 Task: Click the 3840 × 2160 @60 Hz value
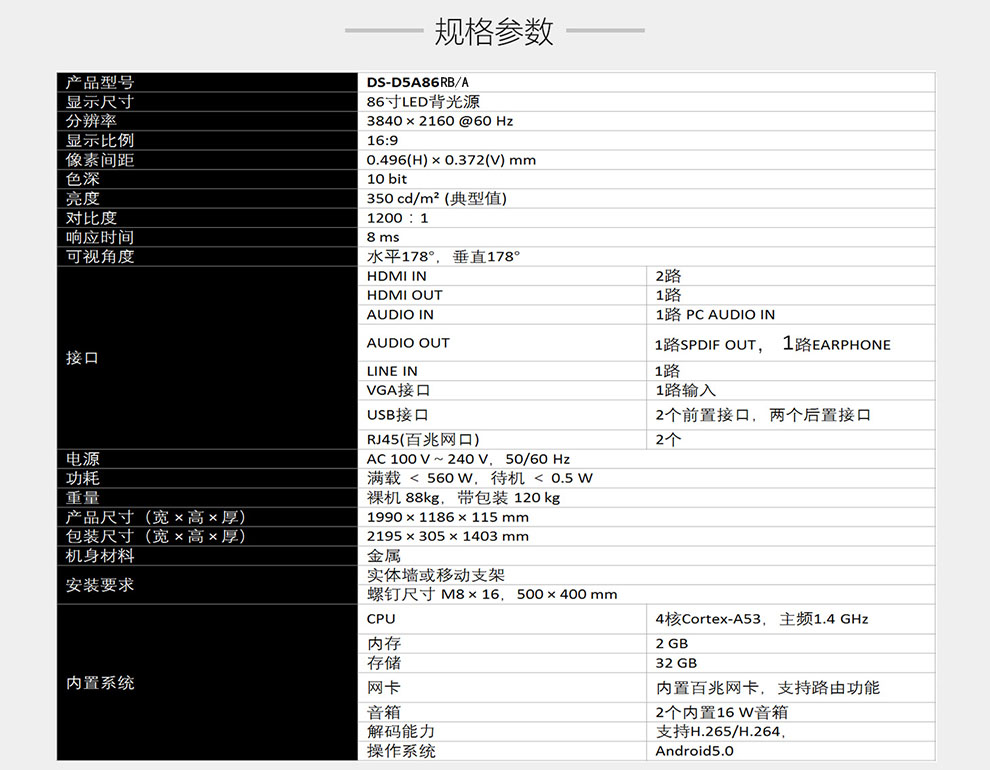[439, 121]
